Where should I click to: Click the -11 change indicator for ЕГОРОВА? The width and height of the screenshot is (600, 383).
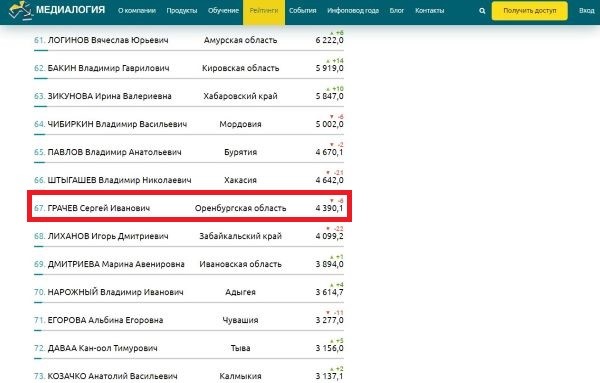point(335,313)
